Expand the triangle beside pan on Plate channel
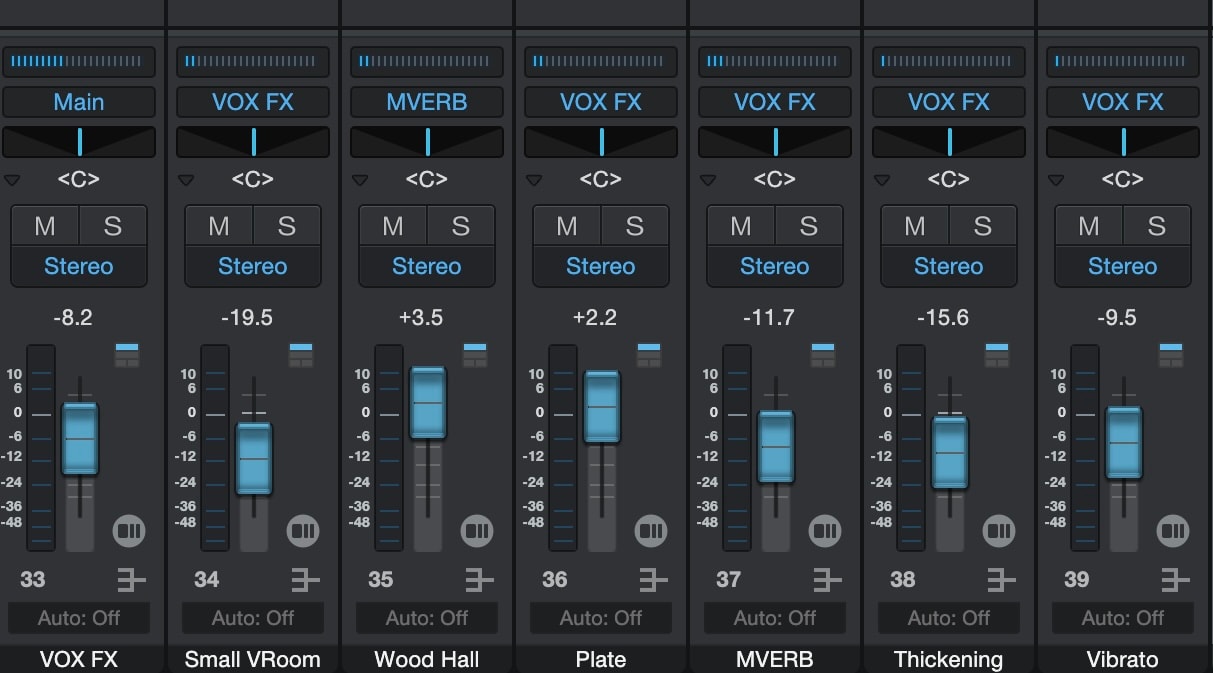The width and height of the screenshot is (1213, 673). (x=534, y=181)
